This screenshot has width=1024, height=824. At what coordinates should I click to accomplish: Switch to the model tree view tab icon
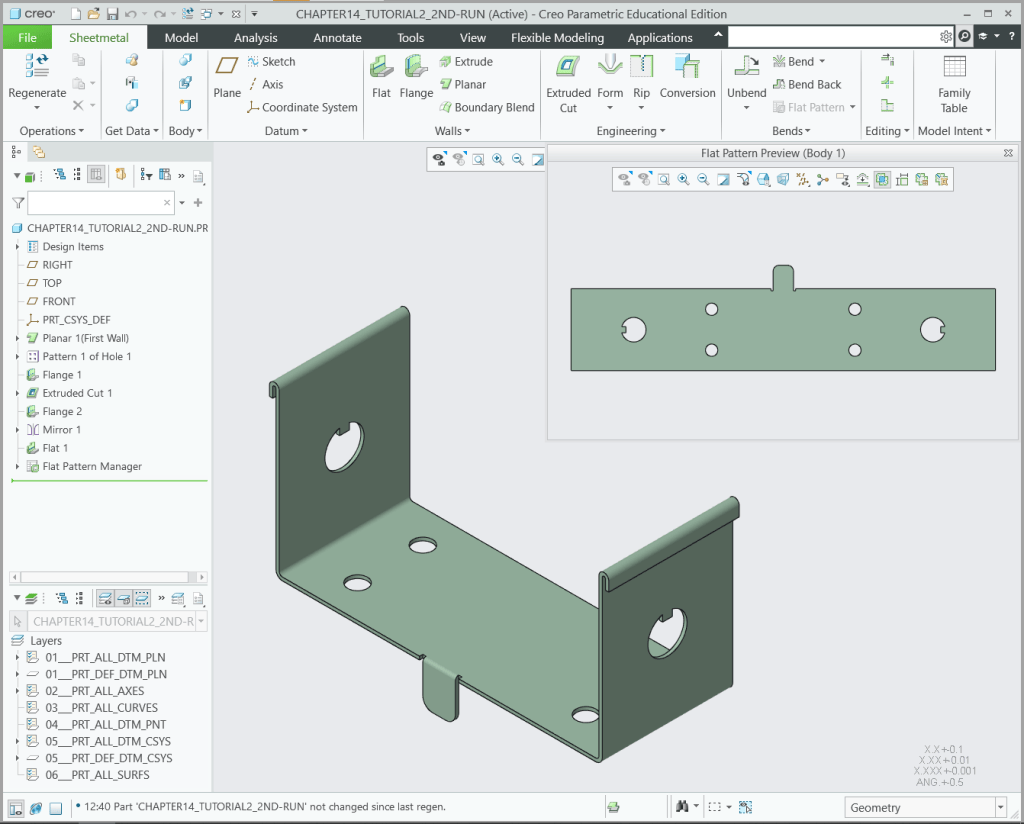[x=16, y=152]
